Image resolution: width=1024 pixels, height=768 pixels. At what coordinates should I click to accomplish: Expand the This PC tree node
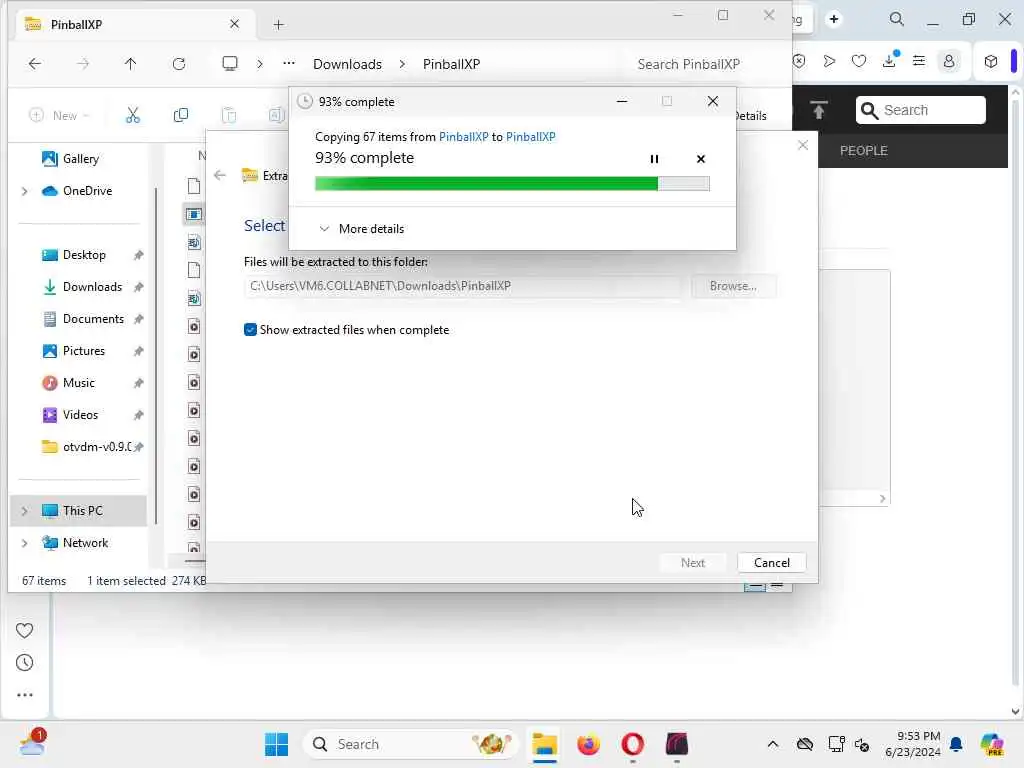click(x=25, y=511)
